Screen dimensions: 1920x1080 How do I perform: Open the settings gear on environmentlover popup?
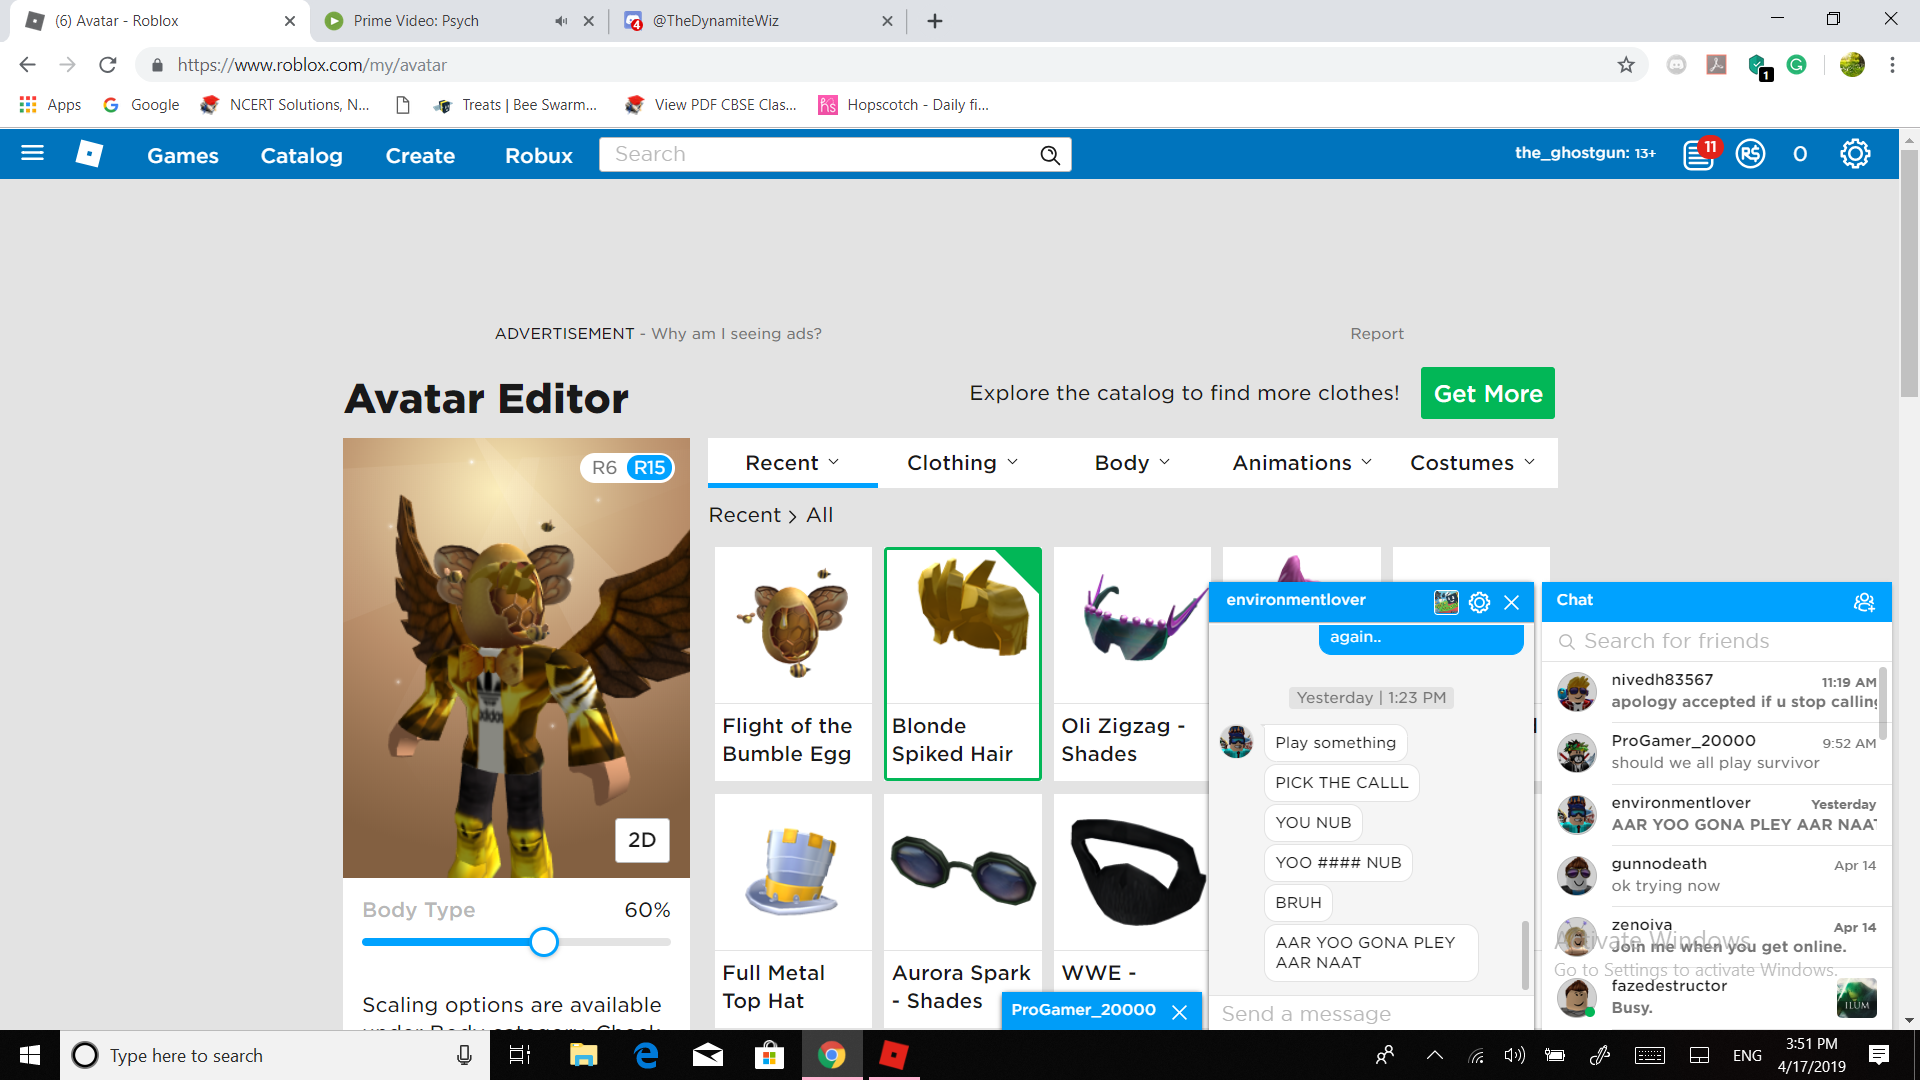click(1478, 601)
